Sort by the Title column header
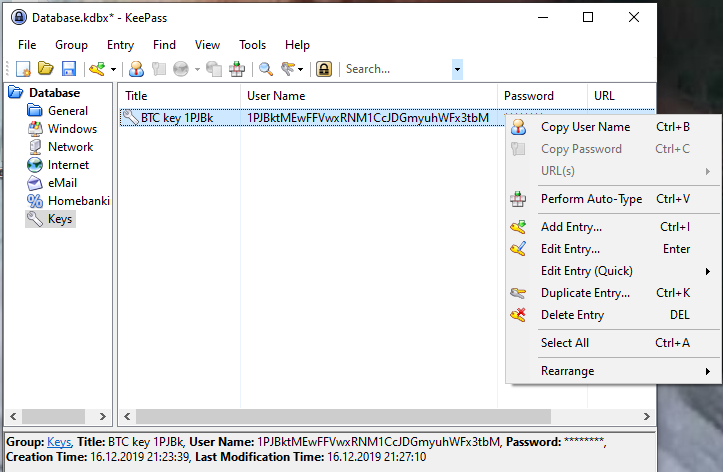This screenshot has width=723, height=472. (179, 96)
